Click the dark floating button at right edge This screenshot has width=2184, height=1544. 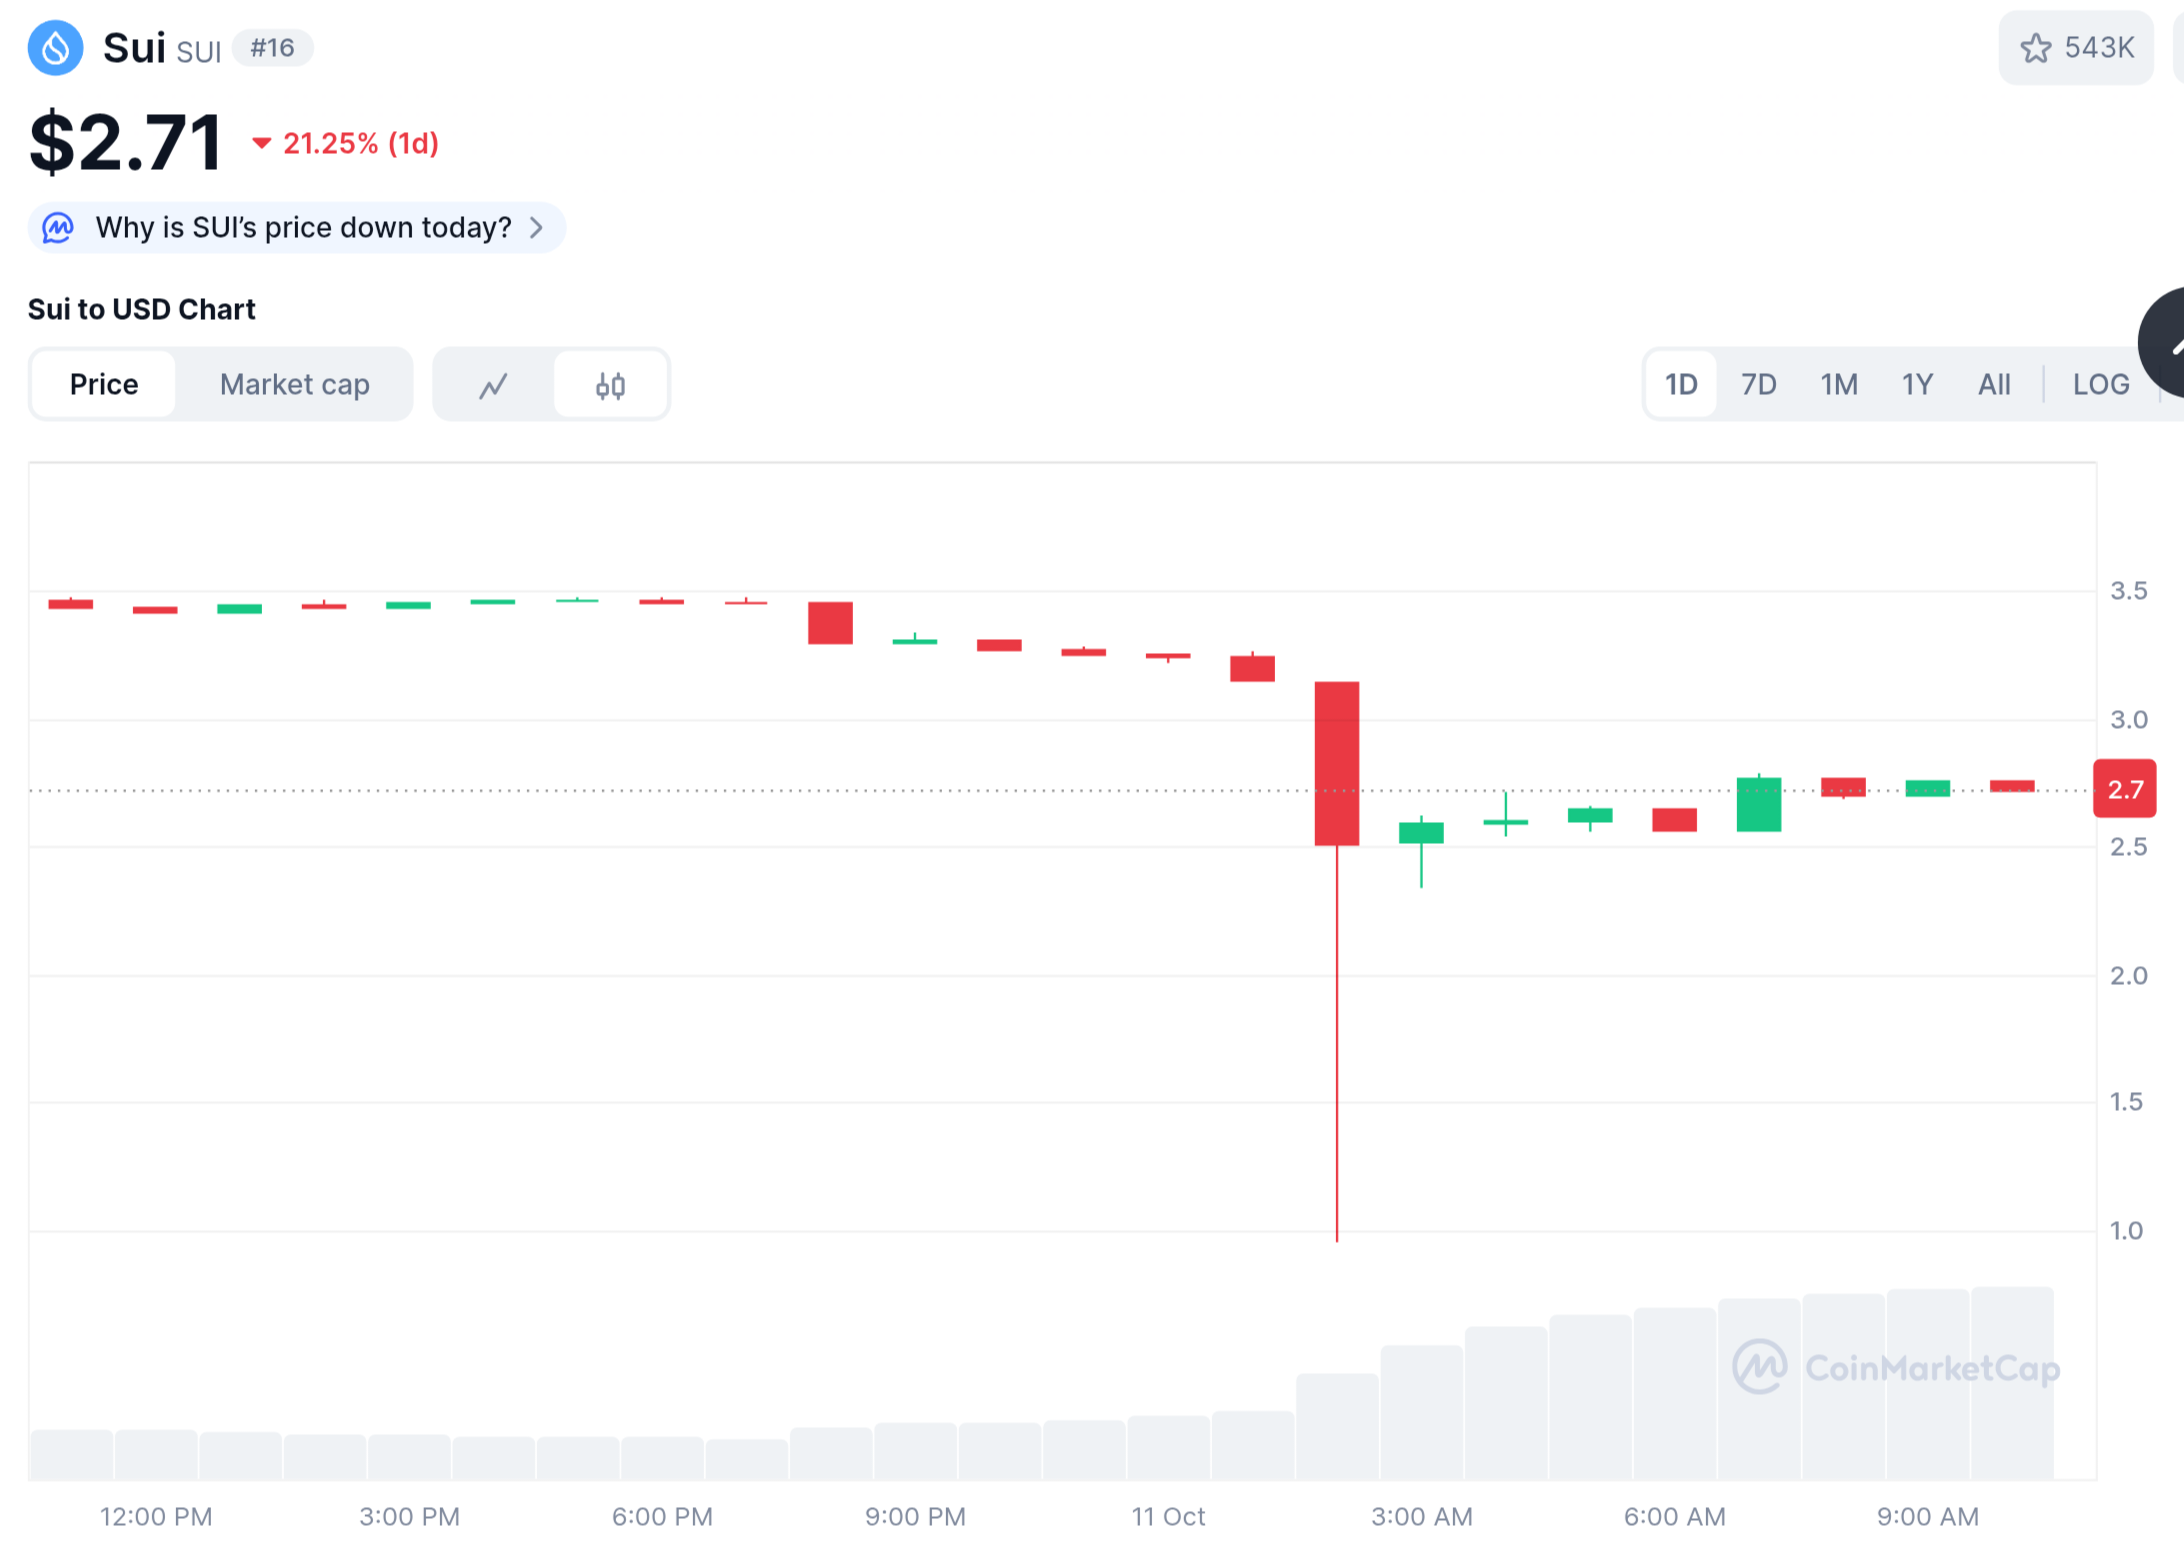pyautogui.click(x=2166, y=344)
